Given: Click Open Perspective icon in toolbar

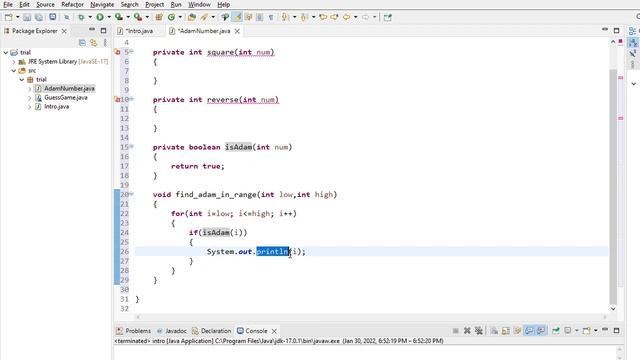Looking at the screenshot, I should [388, 17].
